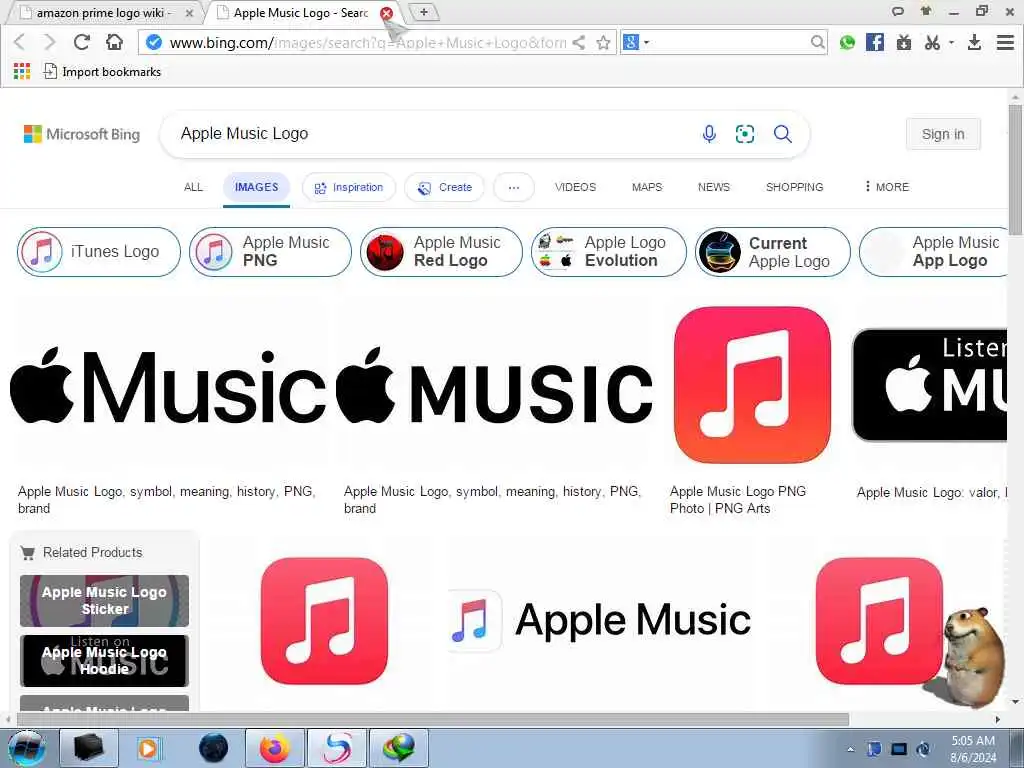Open the Facebook toolbar extension
This screenshot has height=768, width=1024.
[x=874, y=42]
